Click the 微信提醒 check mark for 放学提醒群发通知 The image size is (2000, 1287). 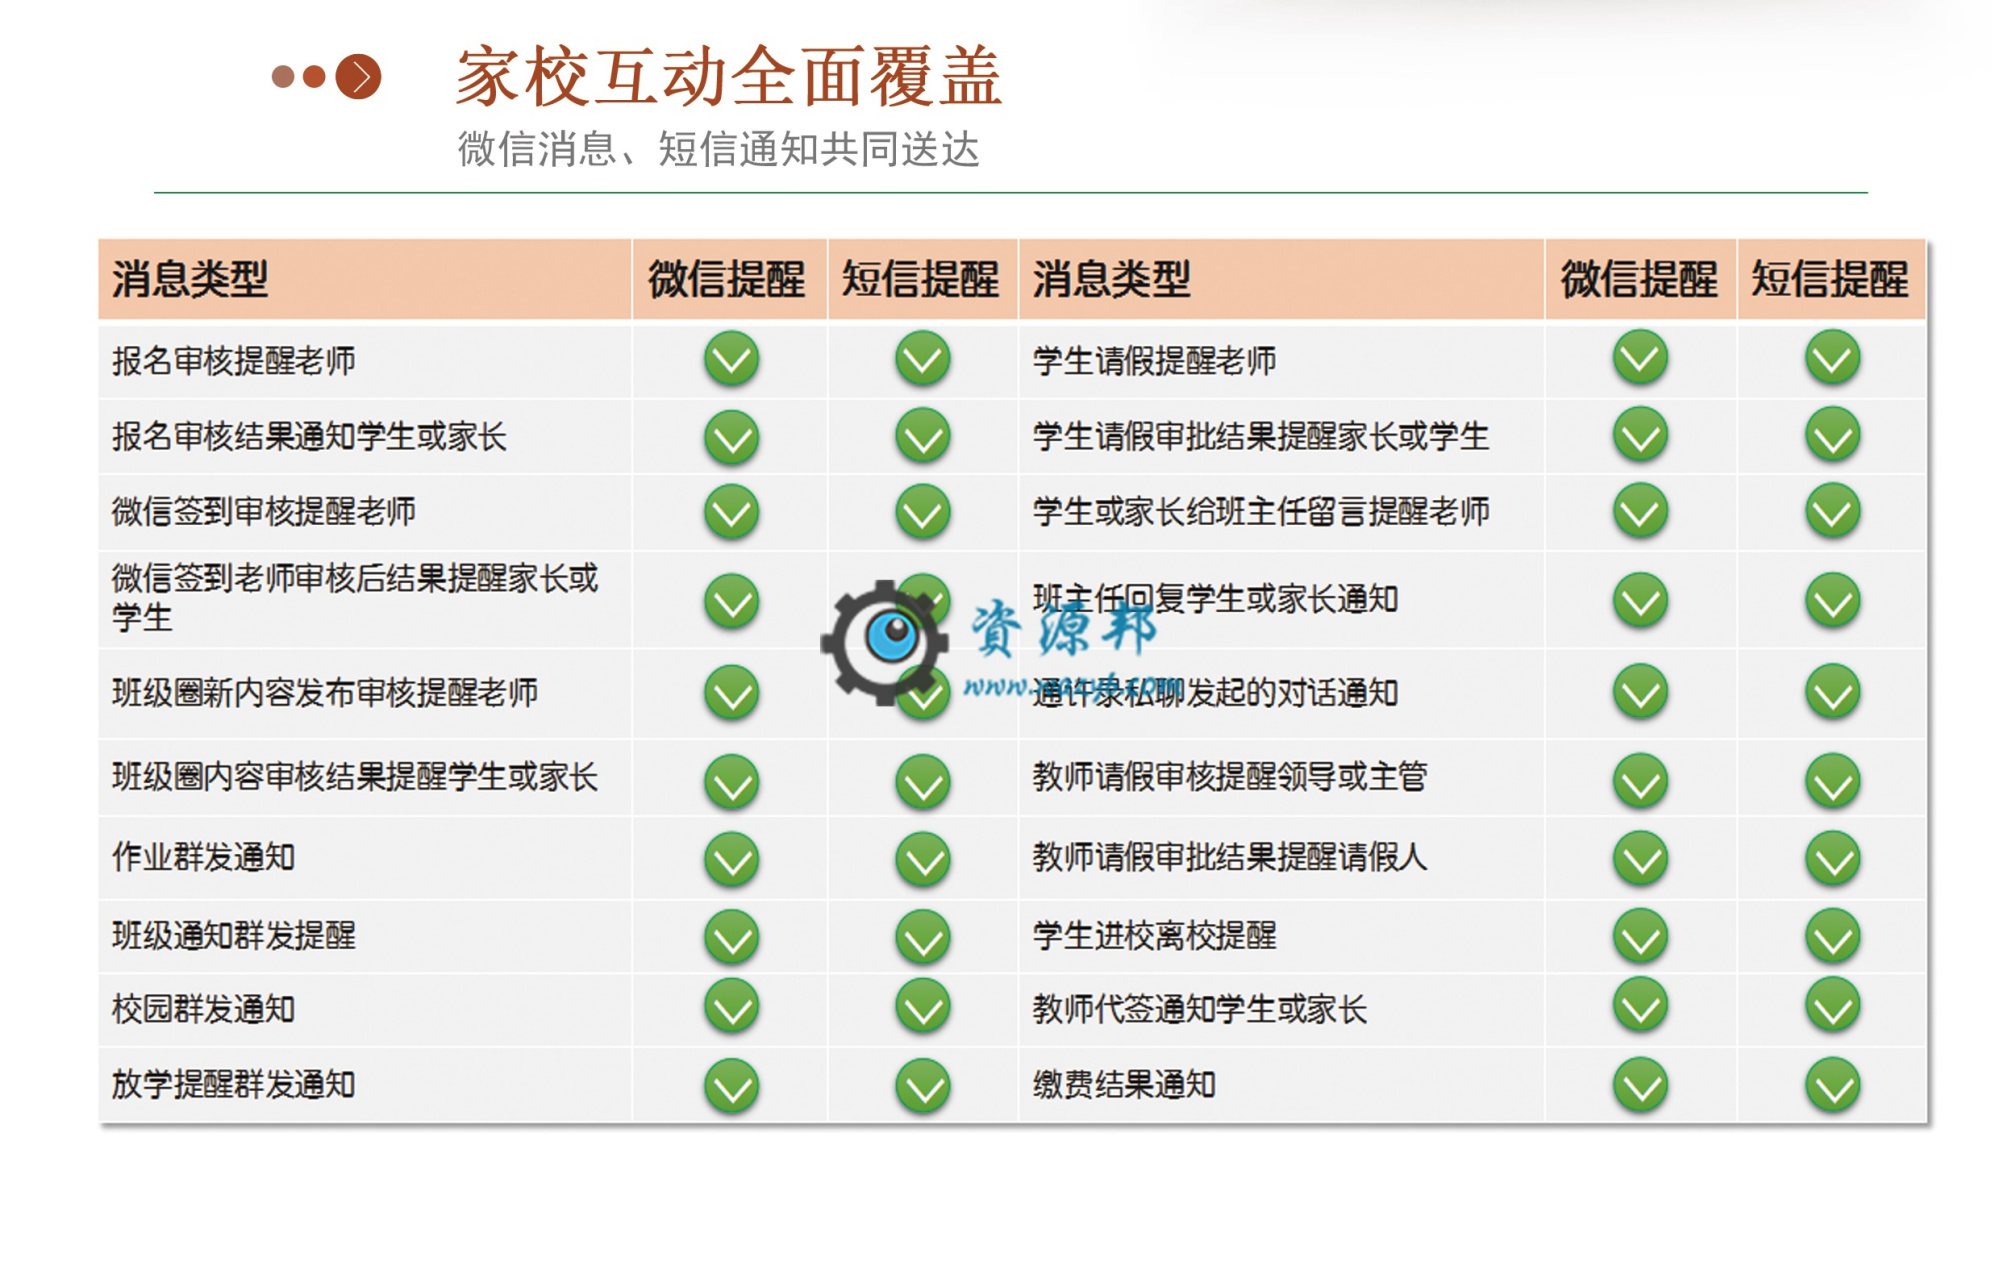coord(732,1086)
